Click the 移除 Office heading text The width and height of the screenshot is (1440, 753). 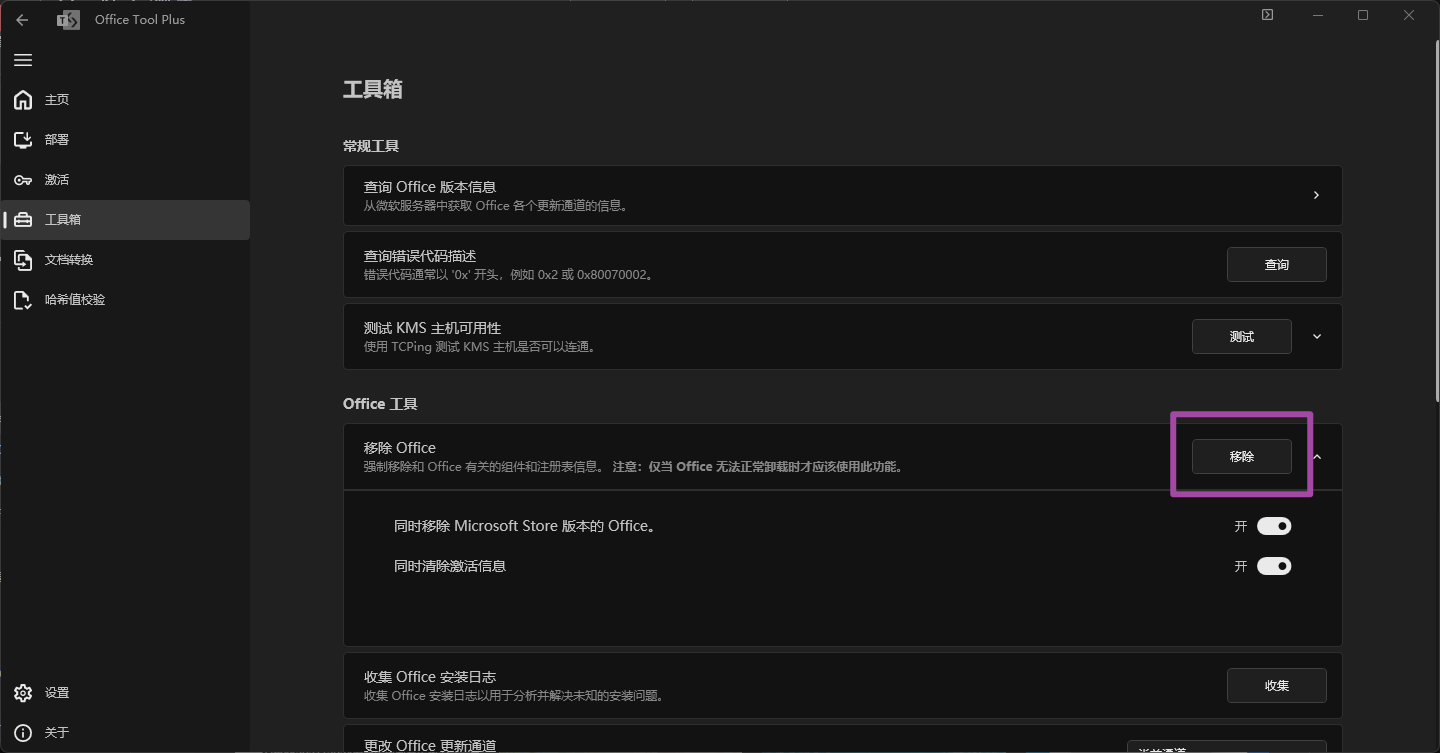click(400, 448)
